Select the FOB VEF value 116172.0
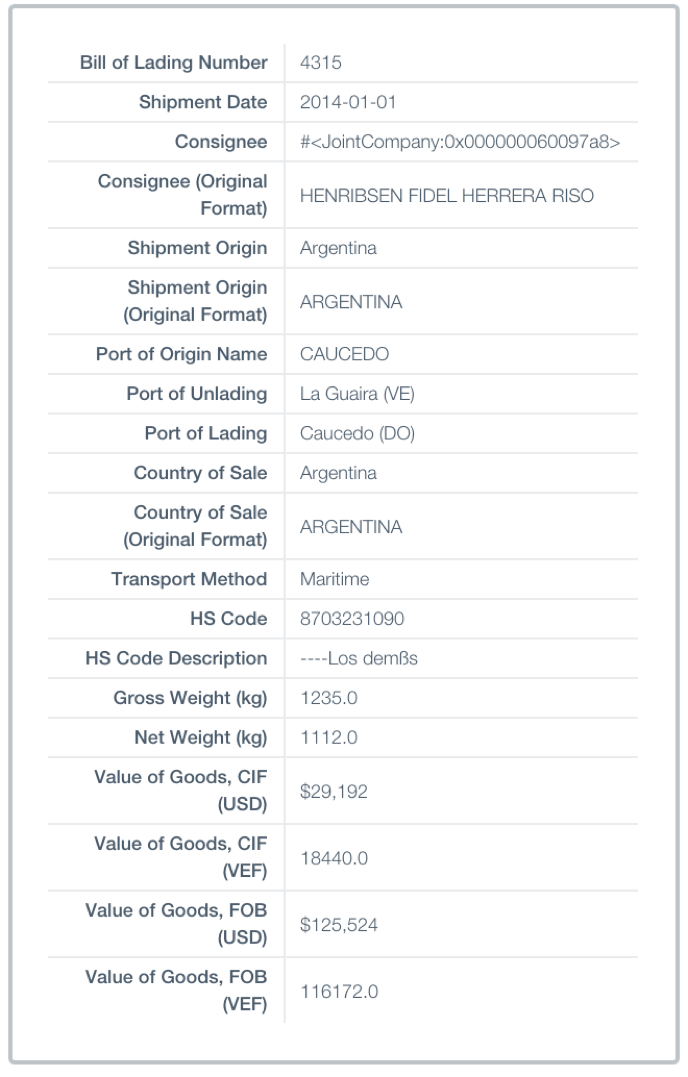Screen dimensions: 688x1077 [x=339, y=992]
